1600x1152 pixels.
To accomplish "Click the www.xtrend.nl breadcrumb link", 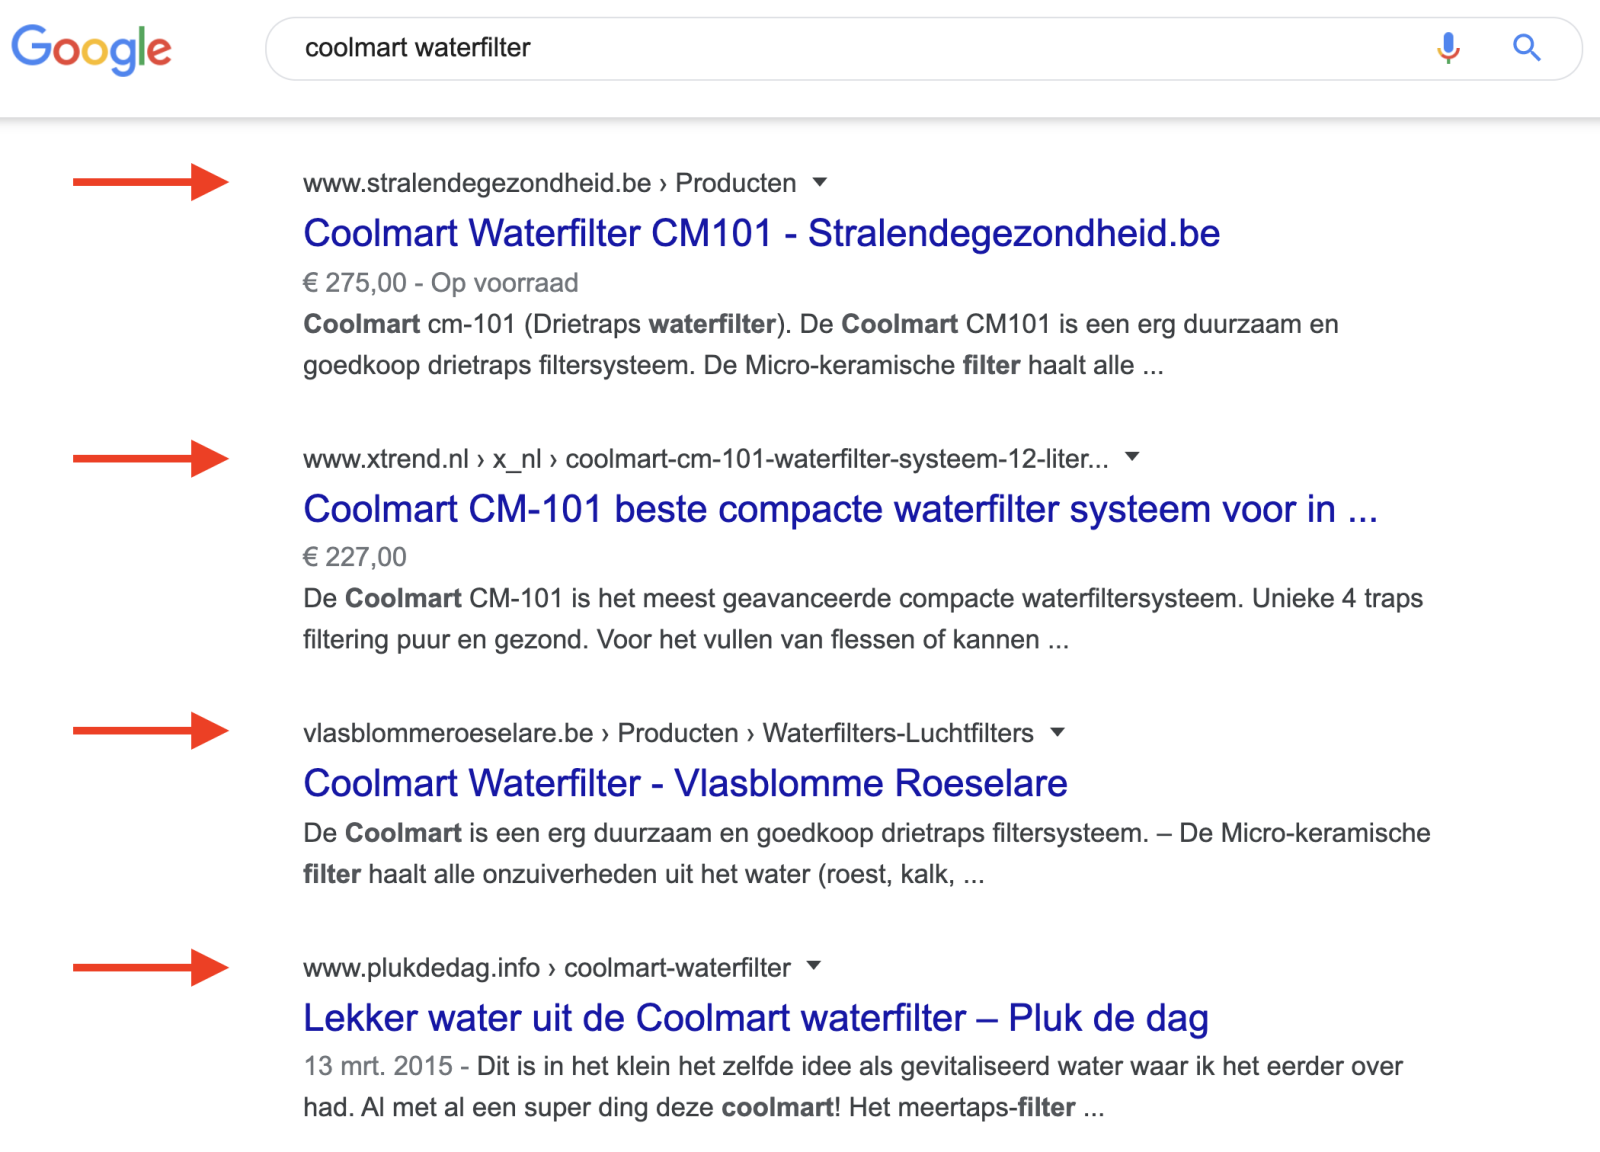I will 385,457.
